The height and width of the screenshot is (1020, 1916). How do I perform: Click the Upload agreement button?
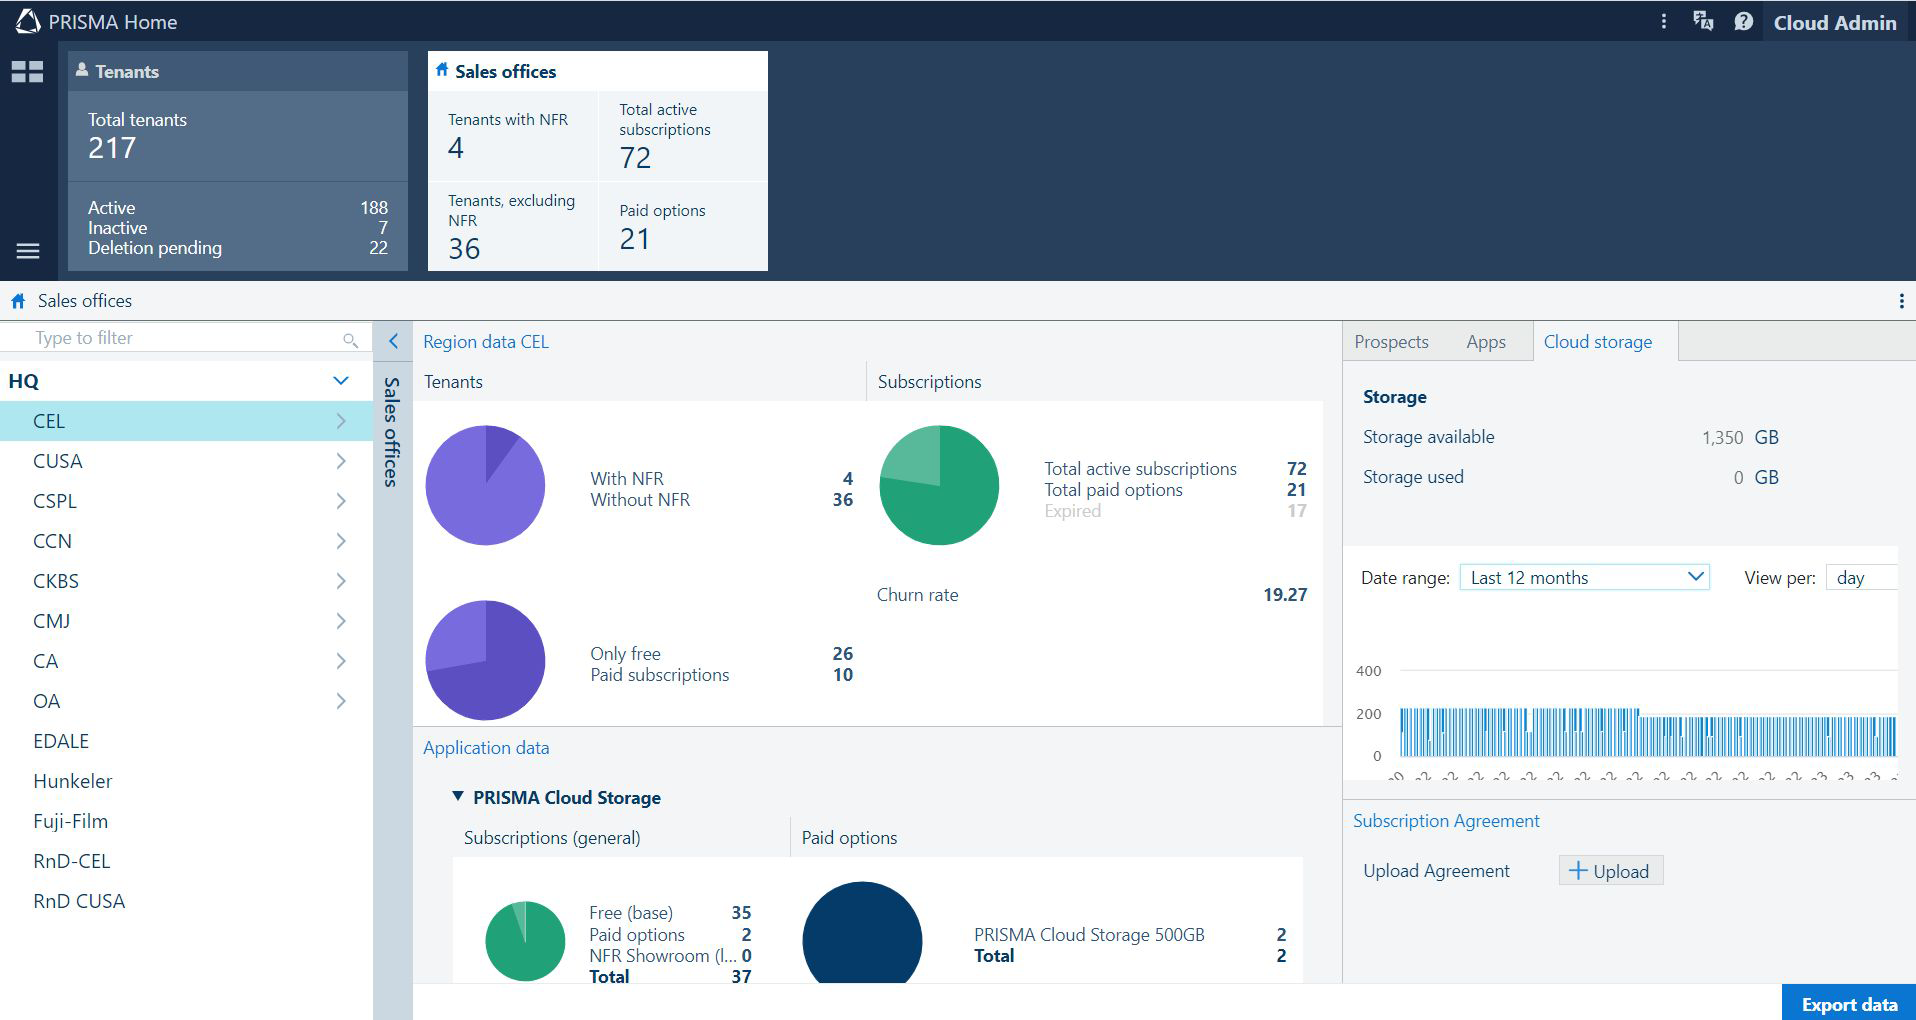1609,871
